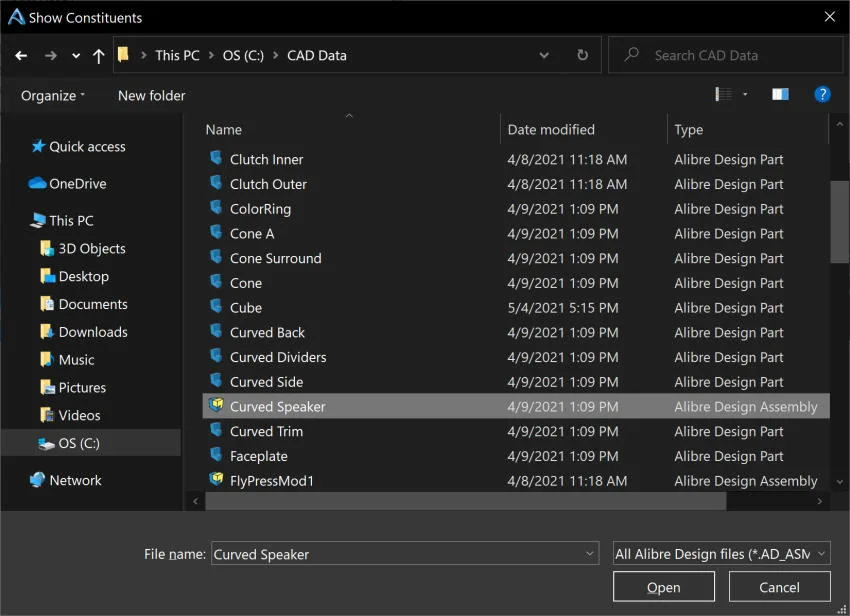Open the recent locations dropdown arrow
This screenshot has width=850, height=616.
76,56
